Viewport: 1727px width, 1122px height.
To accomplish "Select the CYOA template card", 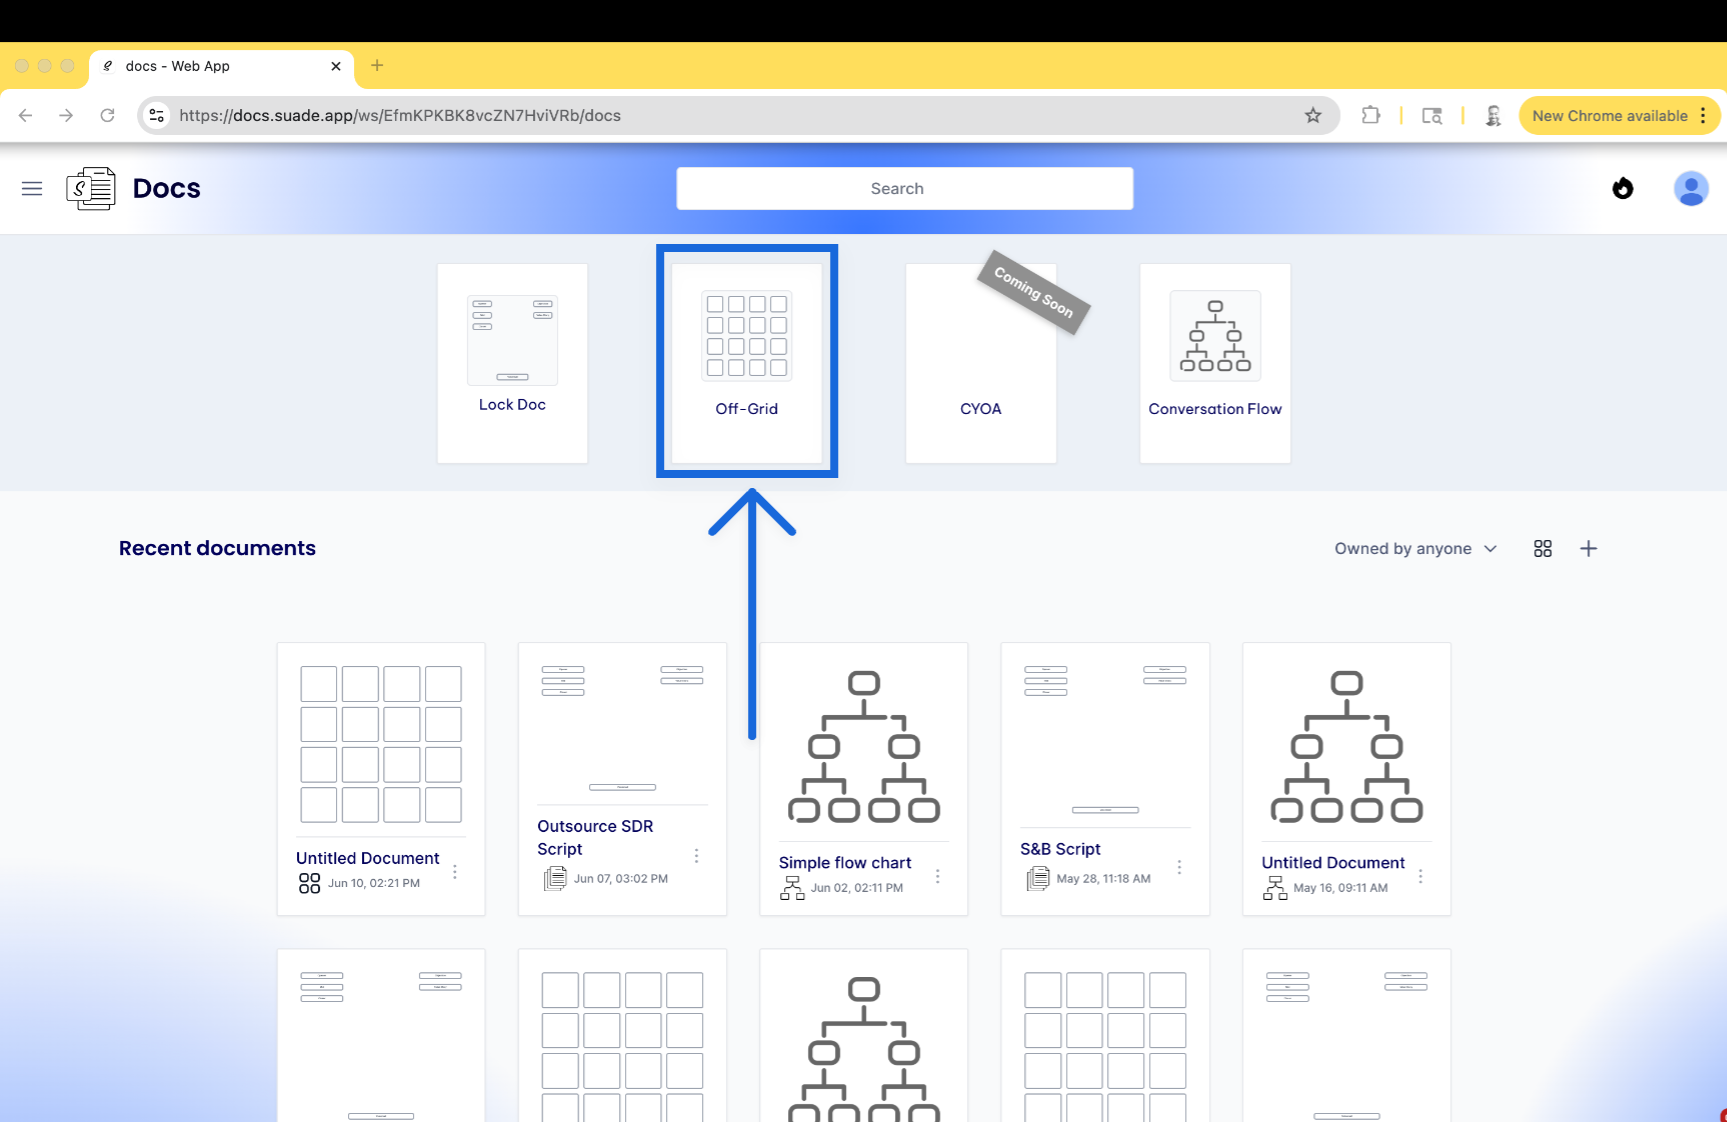I will point(981,363).
